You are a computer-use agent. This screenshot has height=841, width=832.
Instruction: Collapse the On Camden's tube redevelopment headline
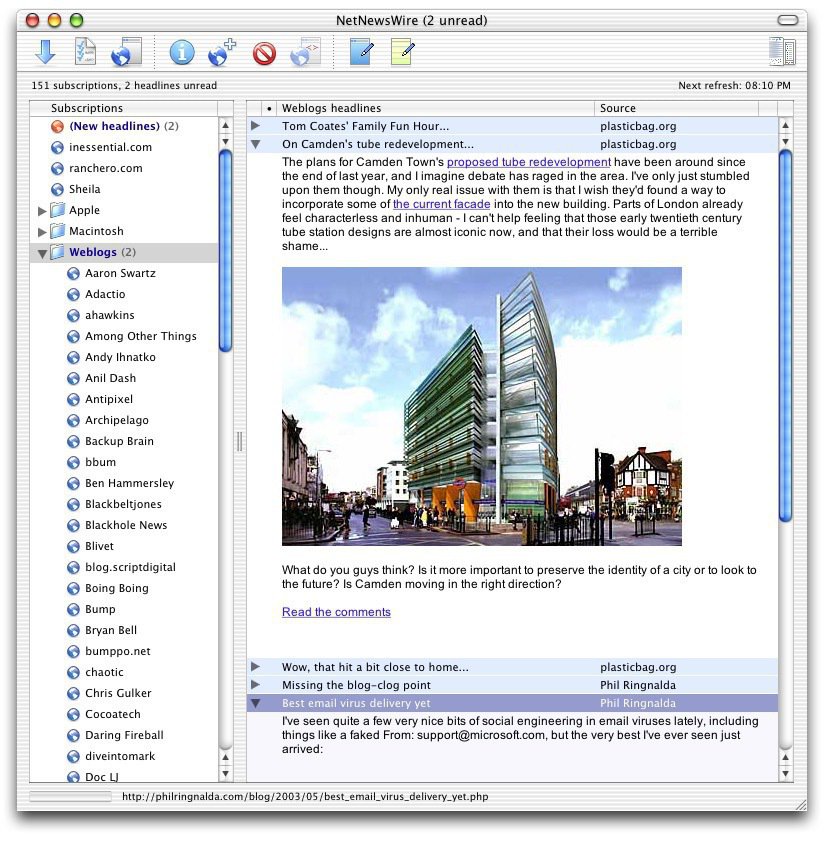click(255, 144)
